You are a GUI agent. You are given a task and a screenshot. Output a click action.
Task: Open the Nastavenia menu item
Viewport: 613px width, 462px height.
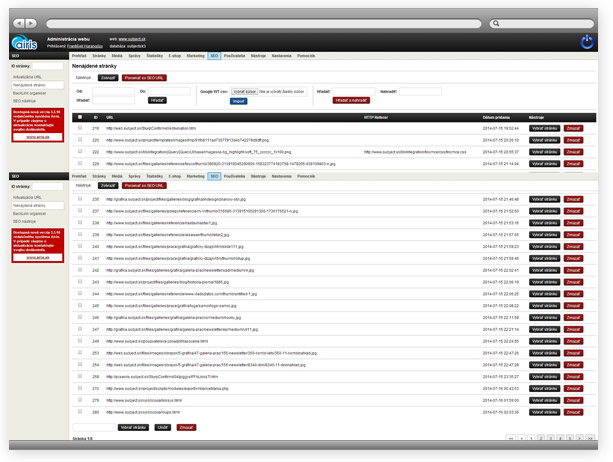pyautogui.click(x=282, y=58)
